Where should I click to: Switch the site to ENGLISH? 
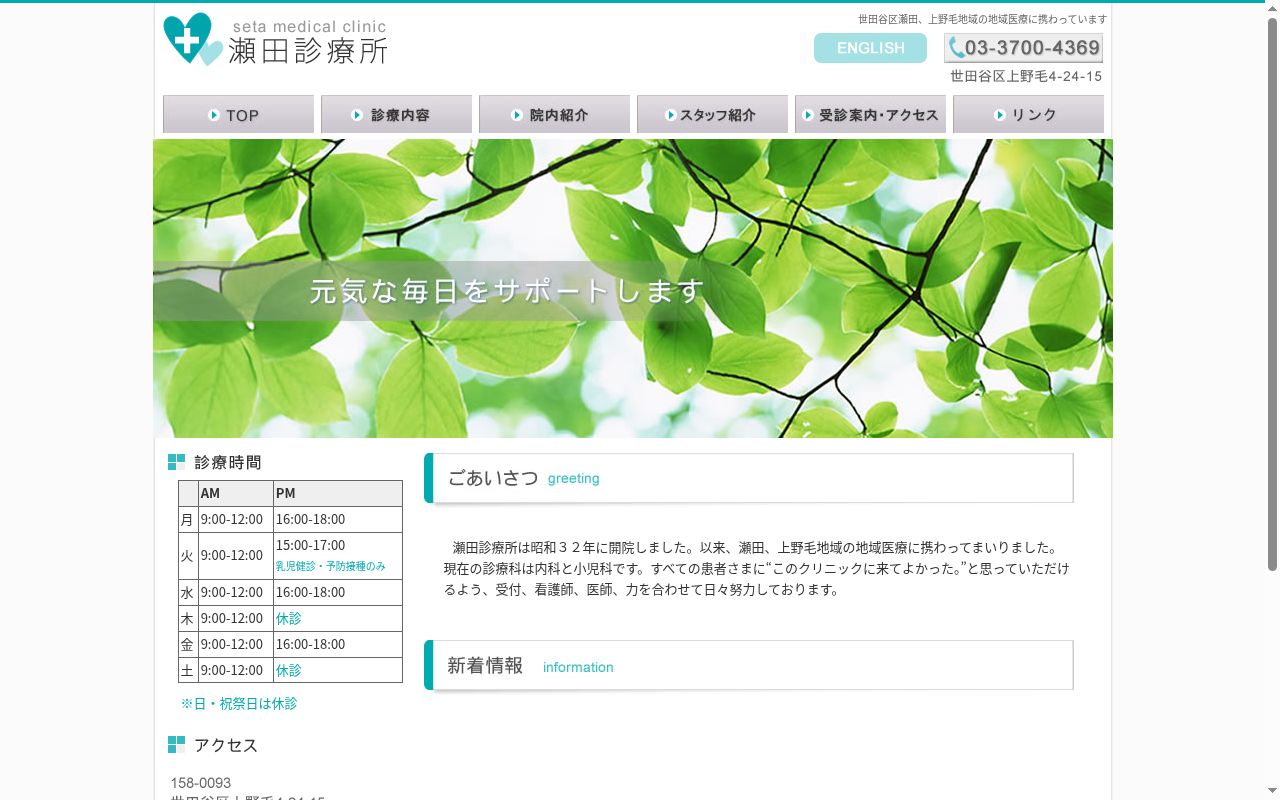870,48
